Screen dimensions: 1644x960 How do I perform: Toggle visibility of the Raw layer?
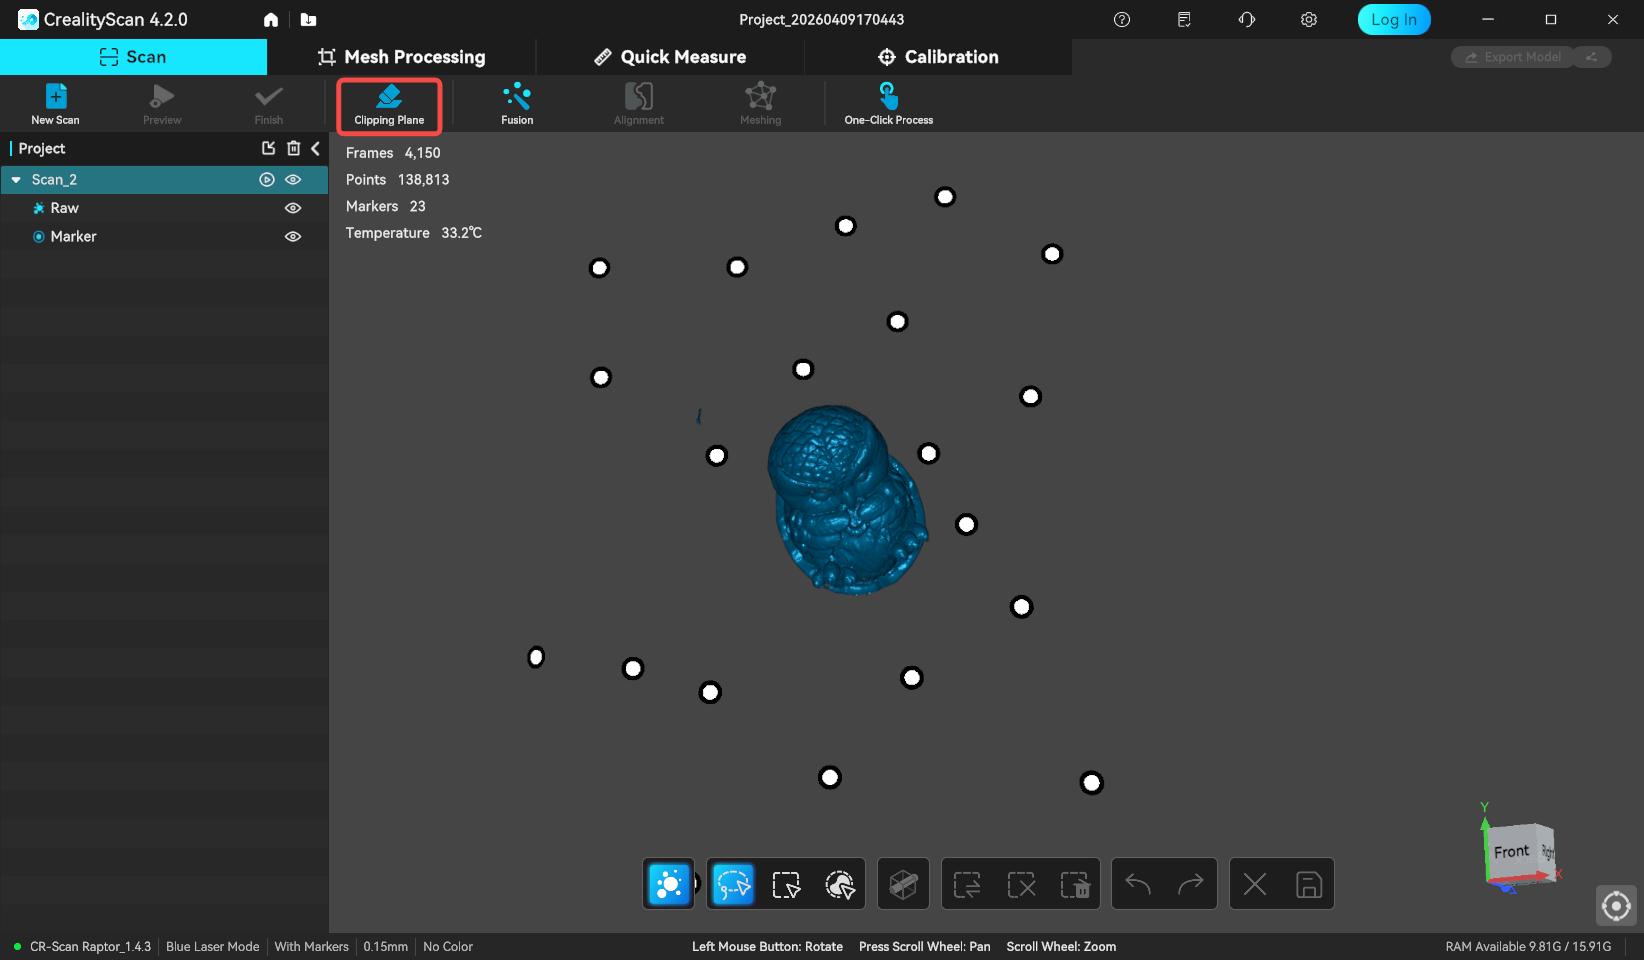pos(293,208)
